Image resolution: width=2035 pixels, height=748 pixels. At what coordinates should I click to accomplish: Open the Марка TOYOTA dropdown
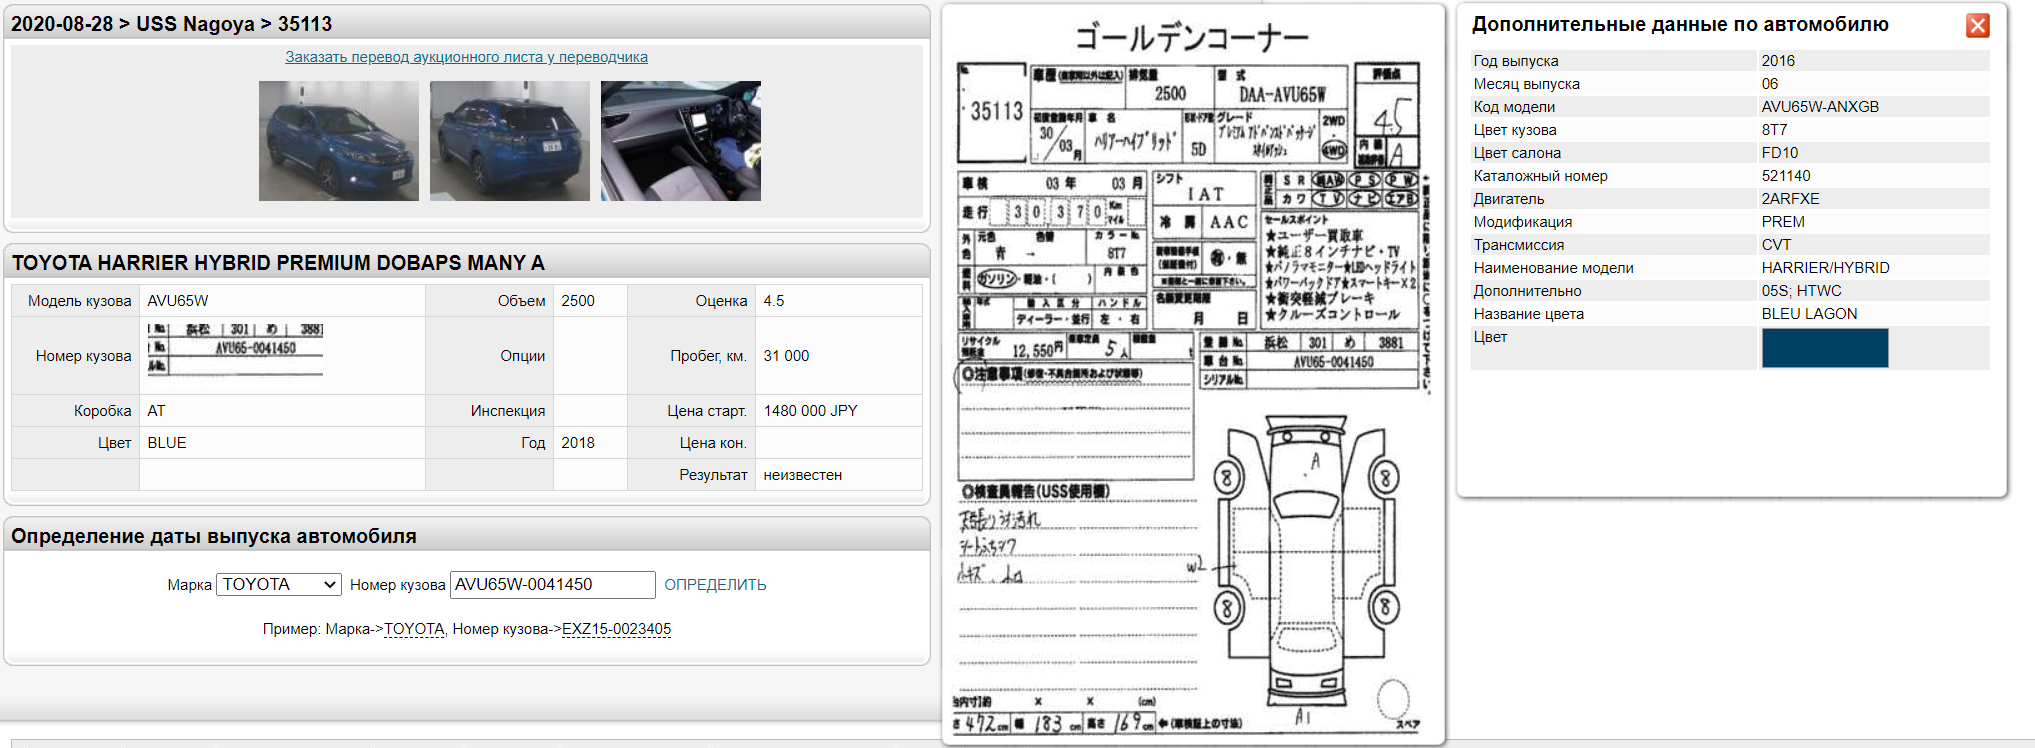(279, 584)
